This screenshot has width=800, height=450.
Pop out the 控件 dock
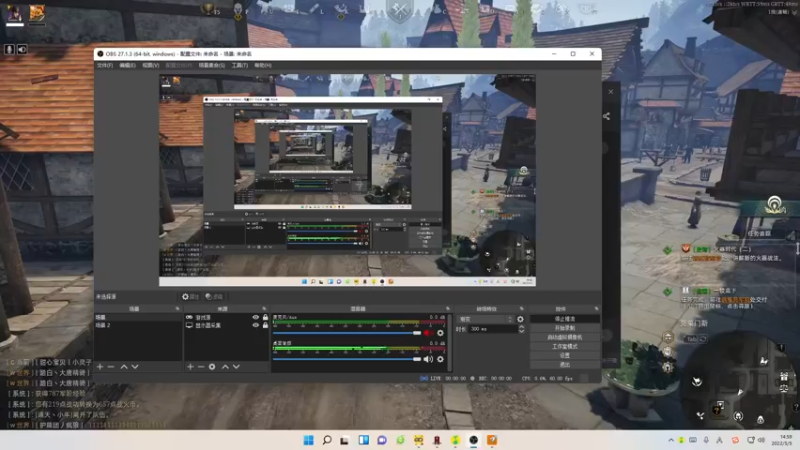[x=596, y=309]
